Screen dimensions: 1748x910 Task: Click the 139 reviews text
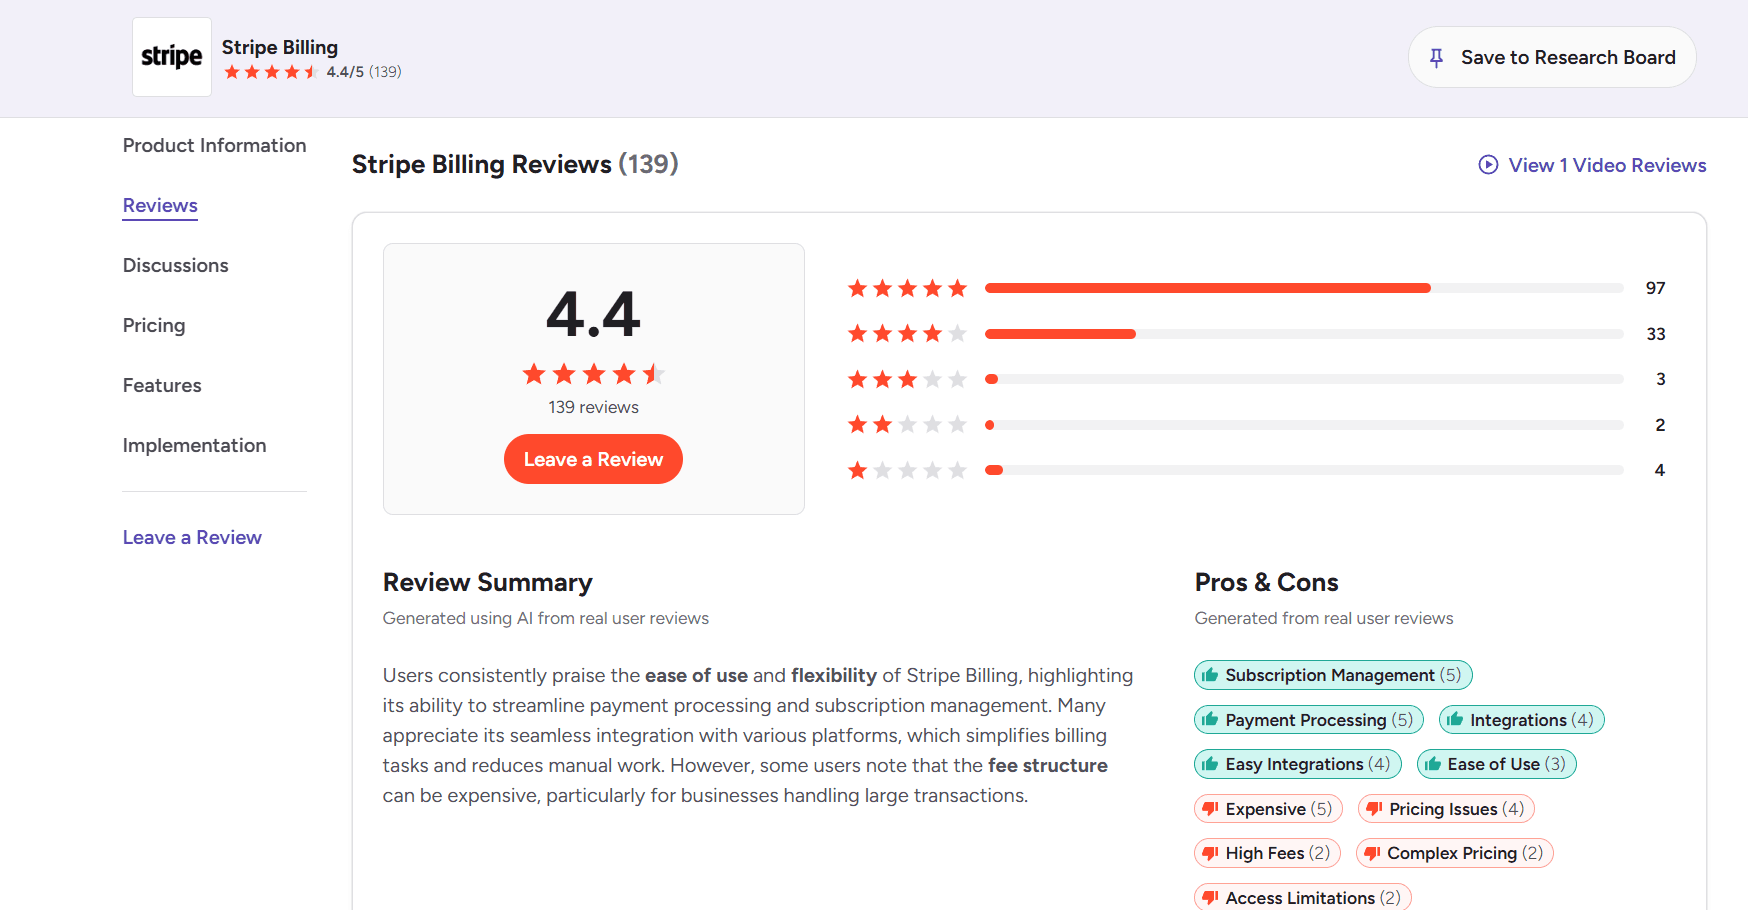coord(594,407)
